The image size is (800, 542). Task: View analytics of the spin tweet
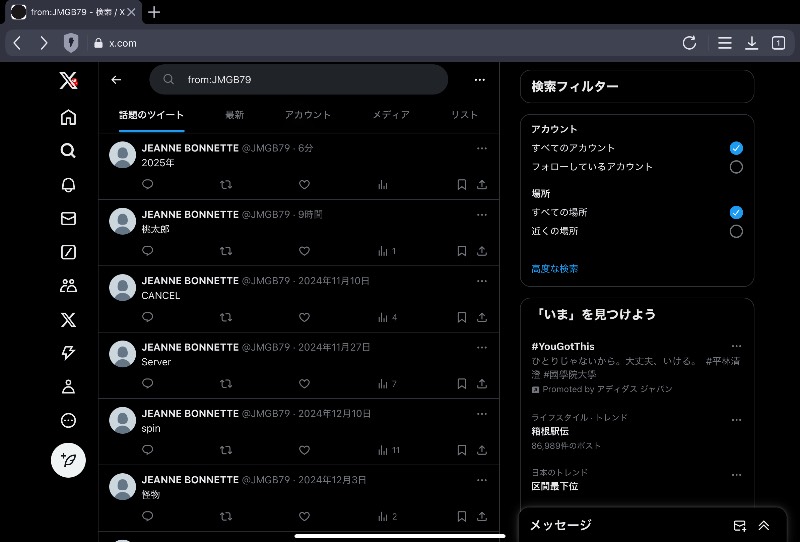pyautogui.click(x=389, y=450)
